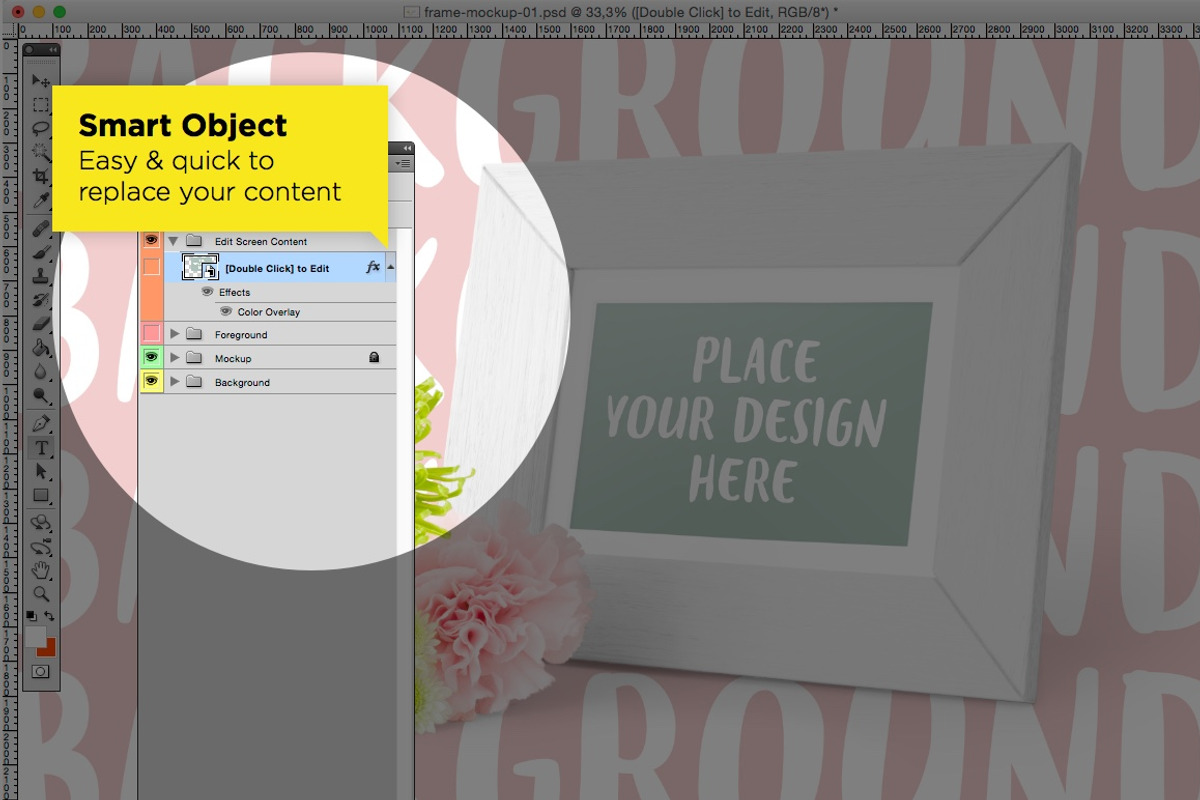
Task: Show the Foreground group
Action: pyautogui.click(x=151, y=333)
